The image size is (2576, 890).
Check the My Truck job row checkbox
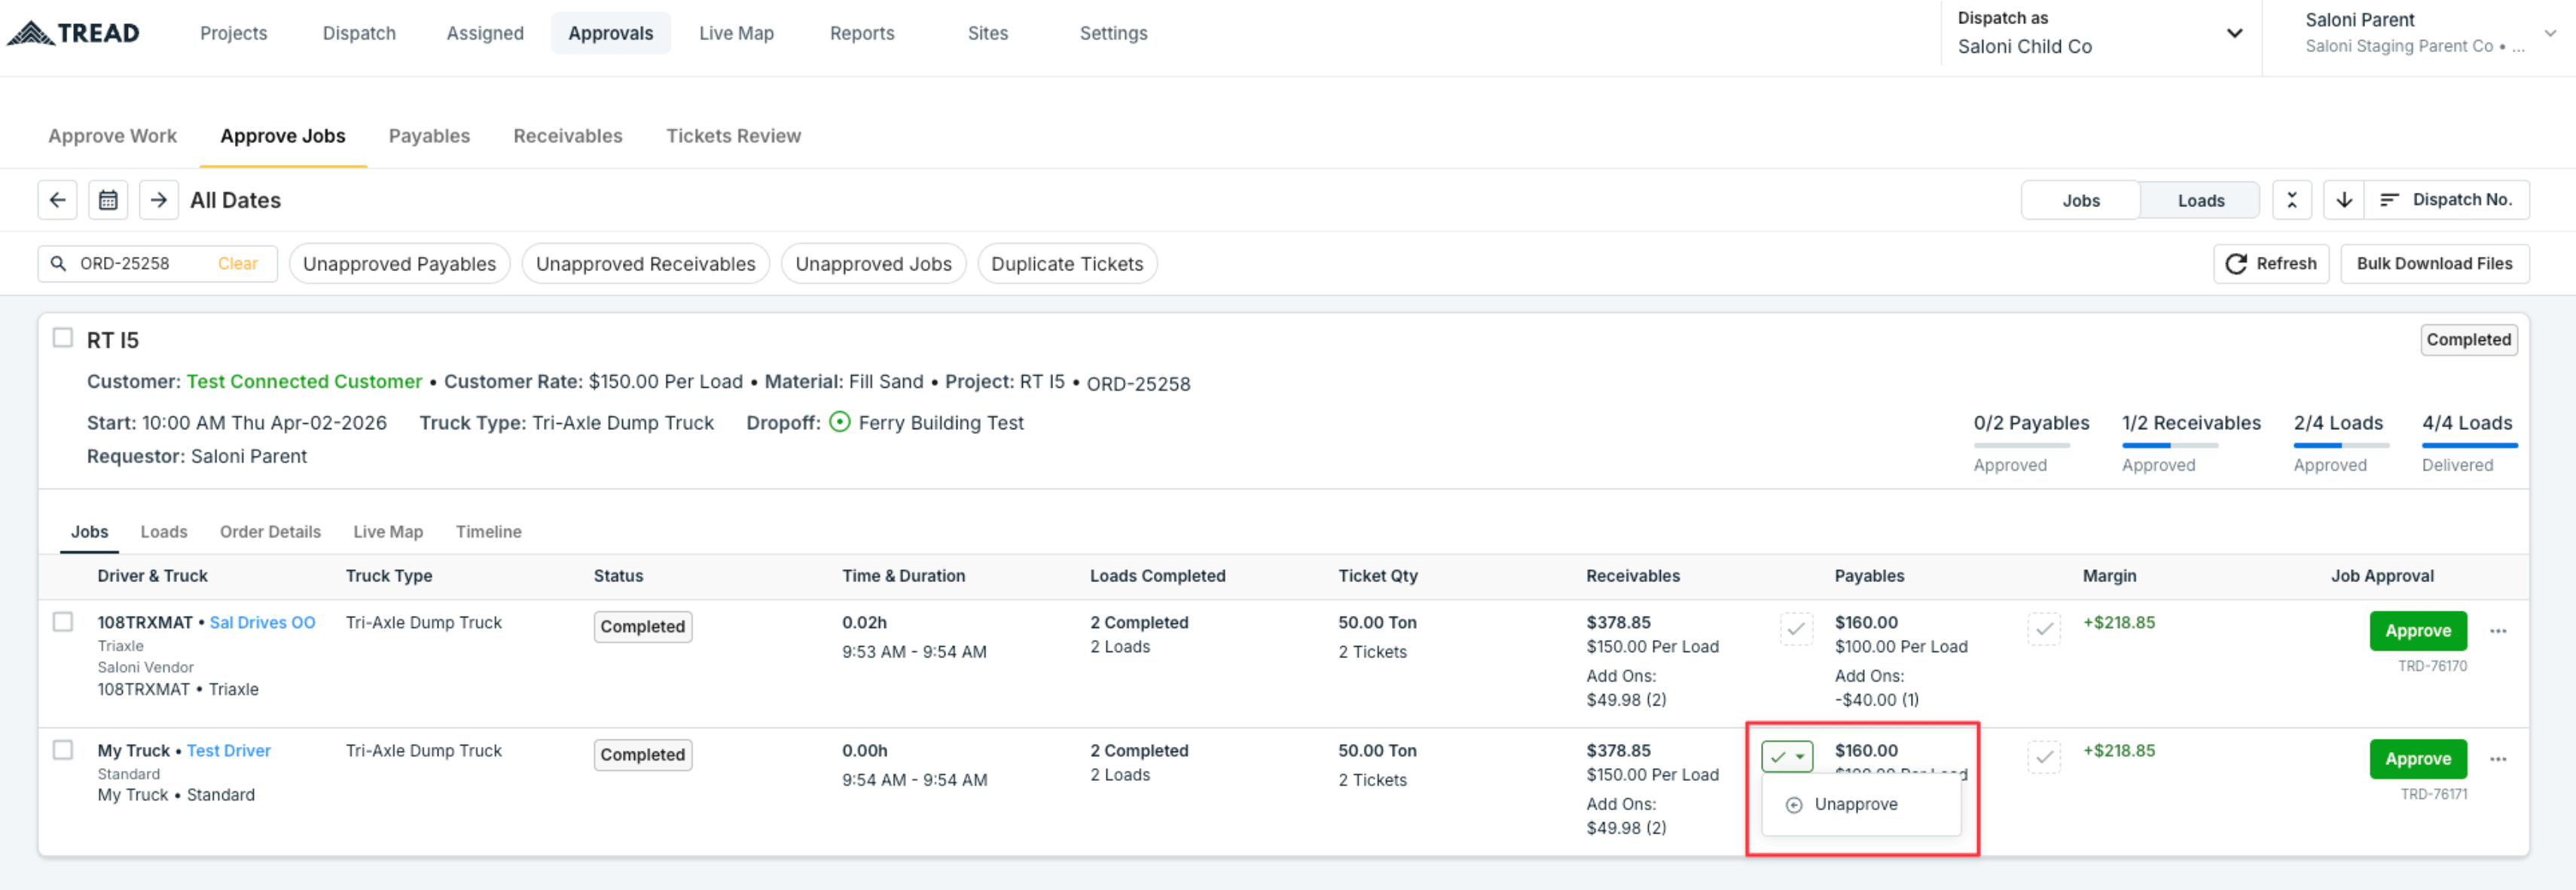pyautogui.click(x=63, y=750)
